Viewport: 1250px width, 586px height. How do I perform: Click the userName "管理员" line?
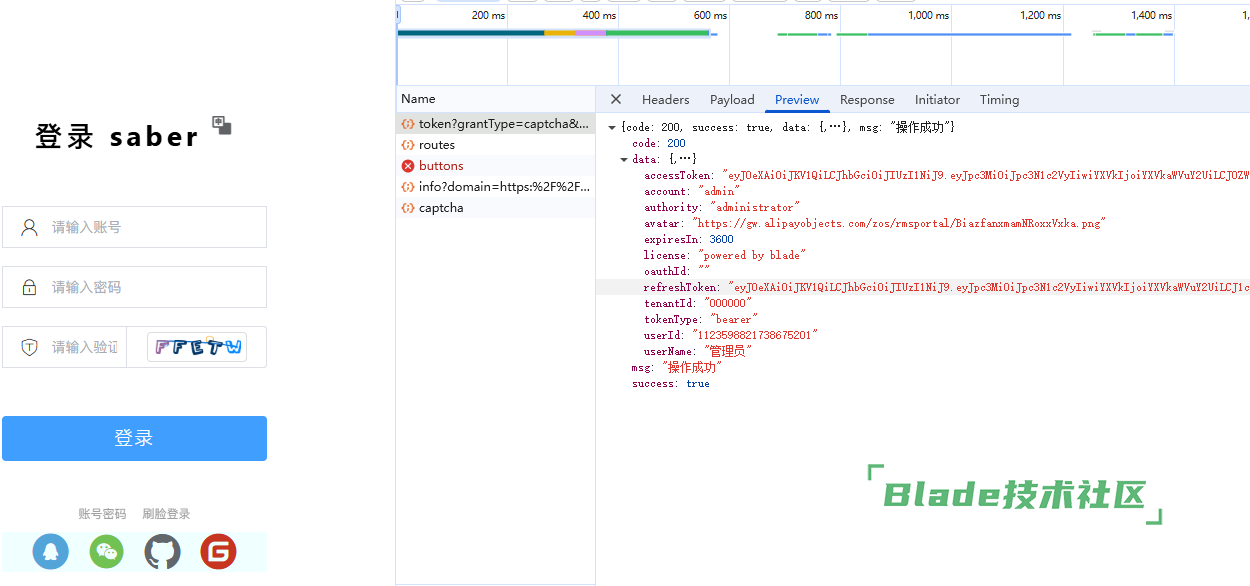tap(698, 351)
